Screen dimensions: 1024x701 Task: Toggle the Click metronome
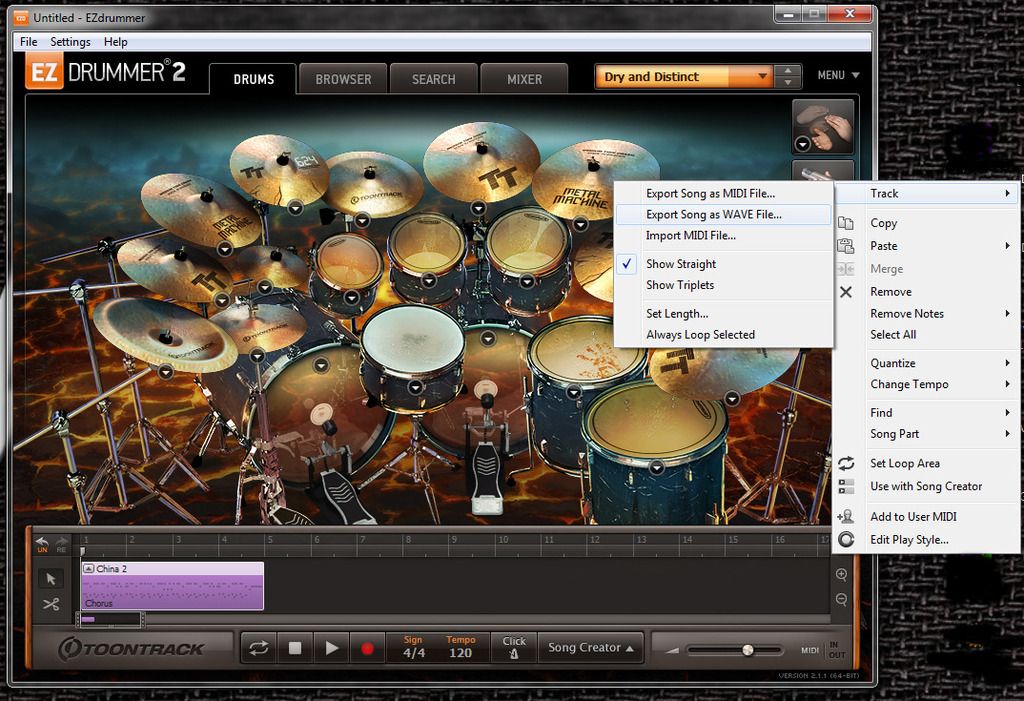514,647
